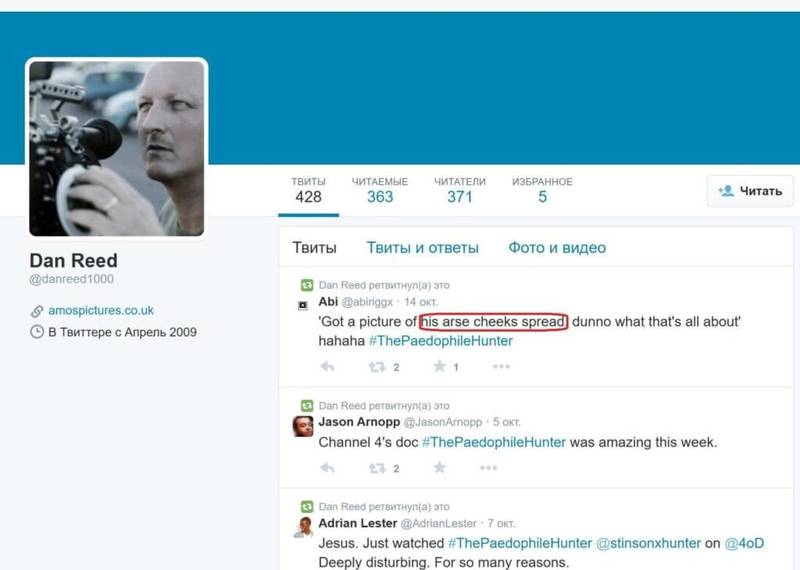Open more options dots on Jason Arnopp's tweet
This screenshot has width=800, height=570.
(x=488, y=467)
